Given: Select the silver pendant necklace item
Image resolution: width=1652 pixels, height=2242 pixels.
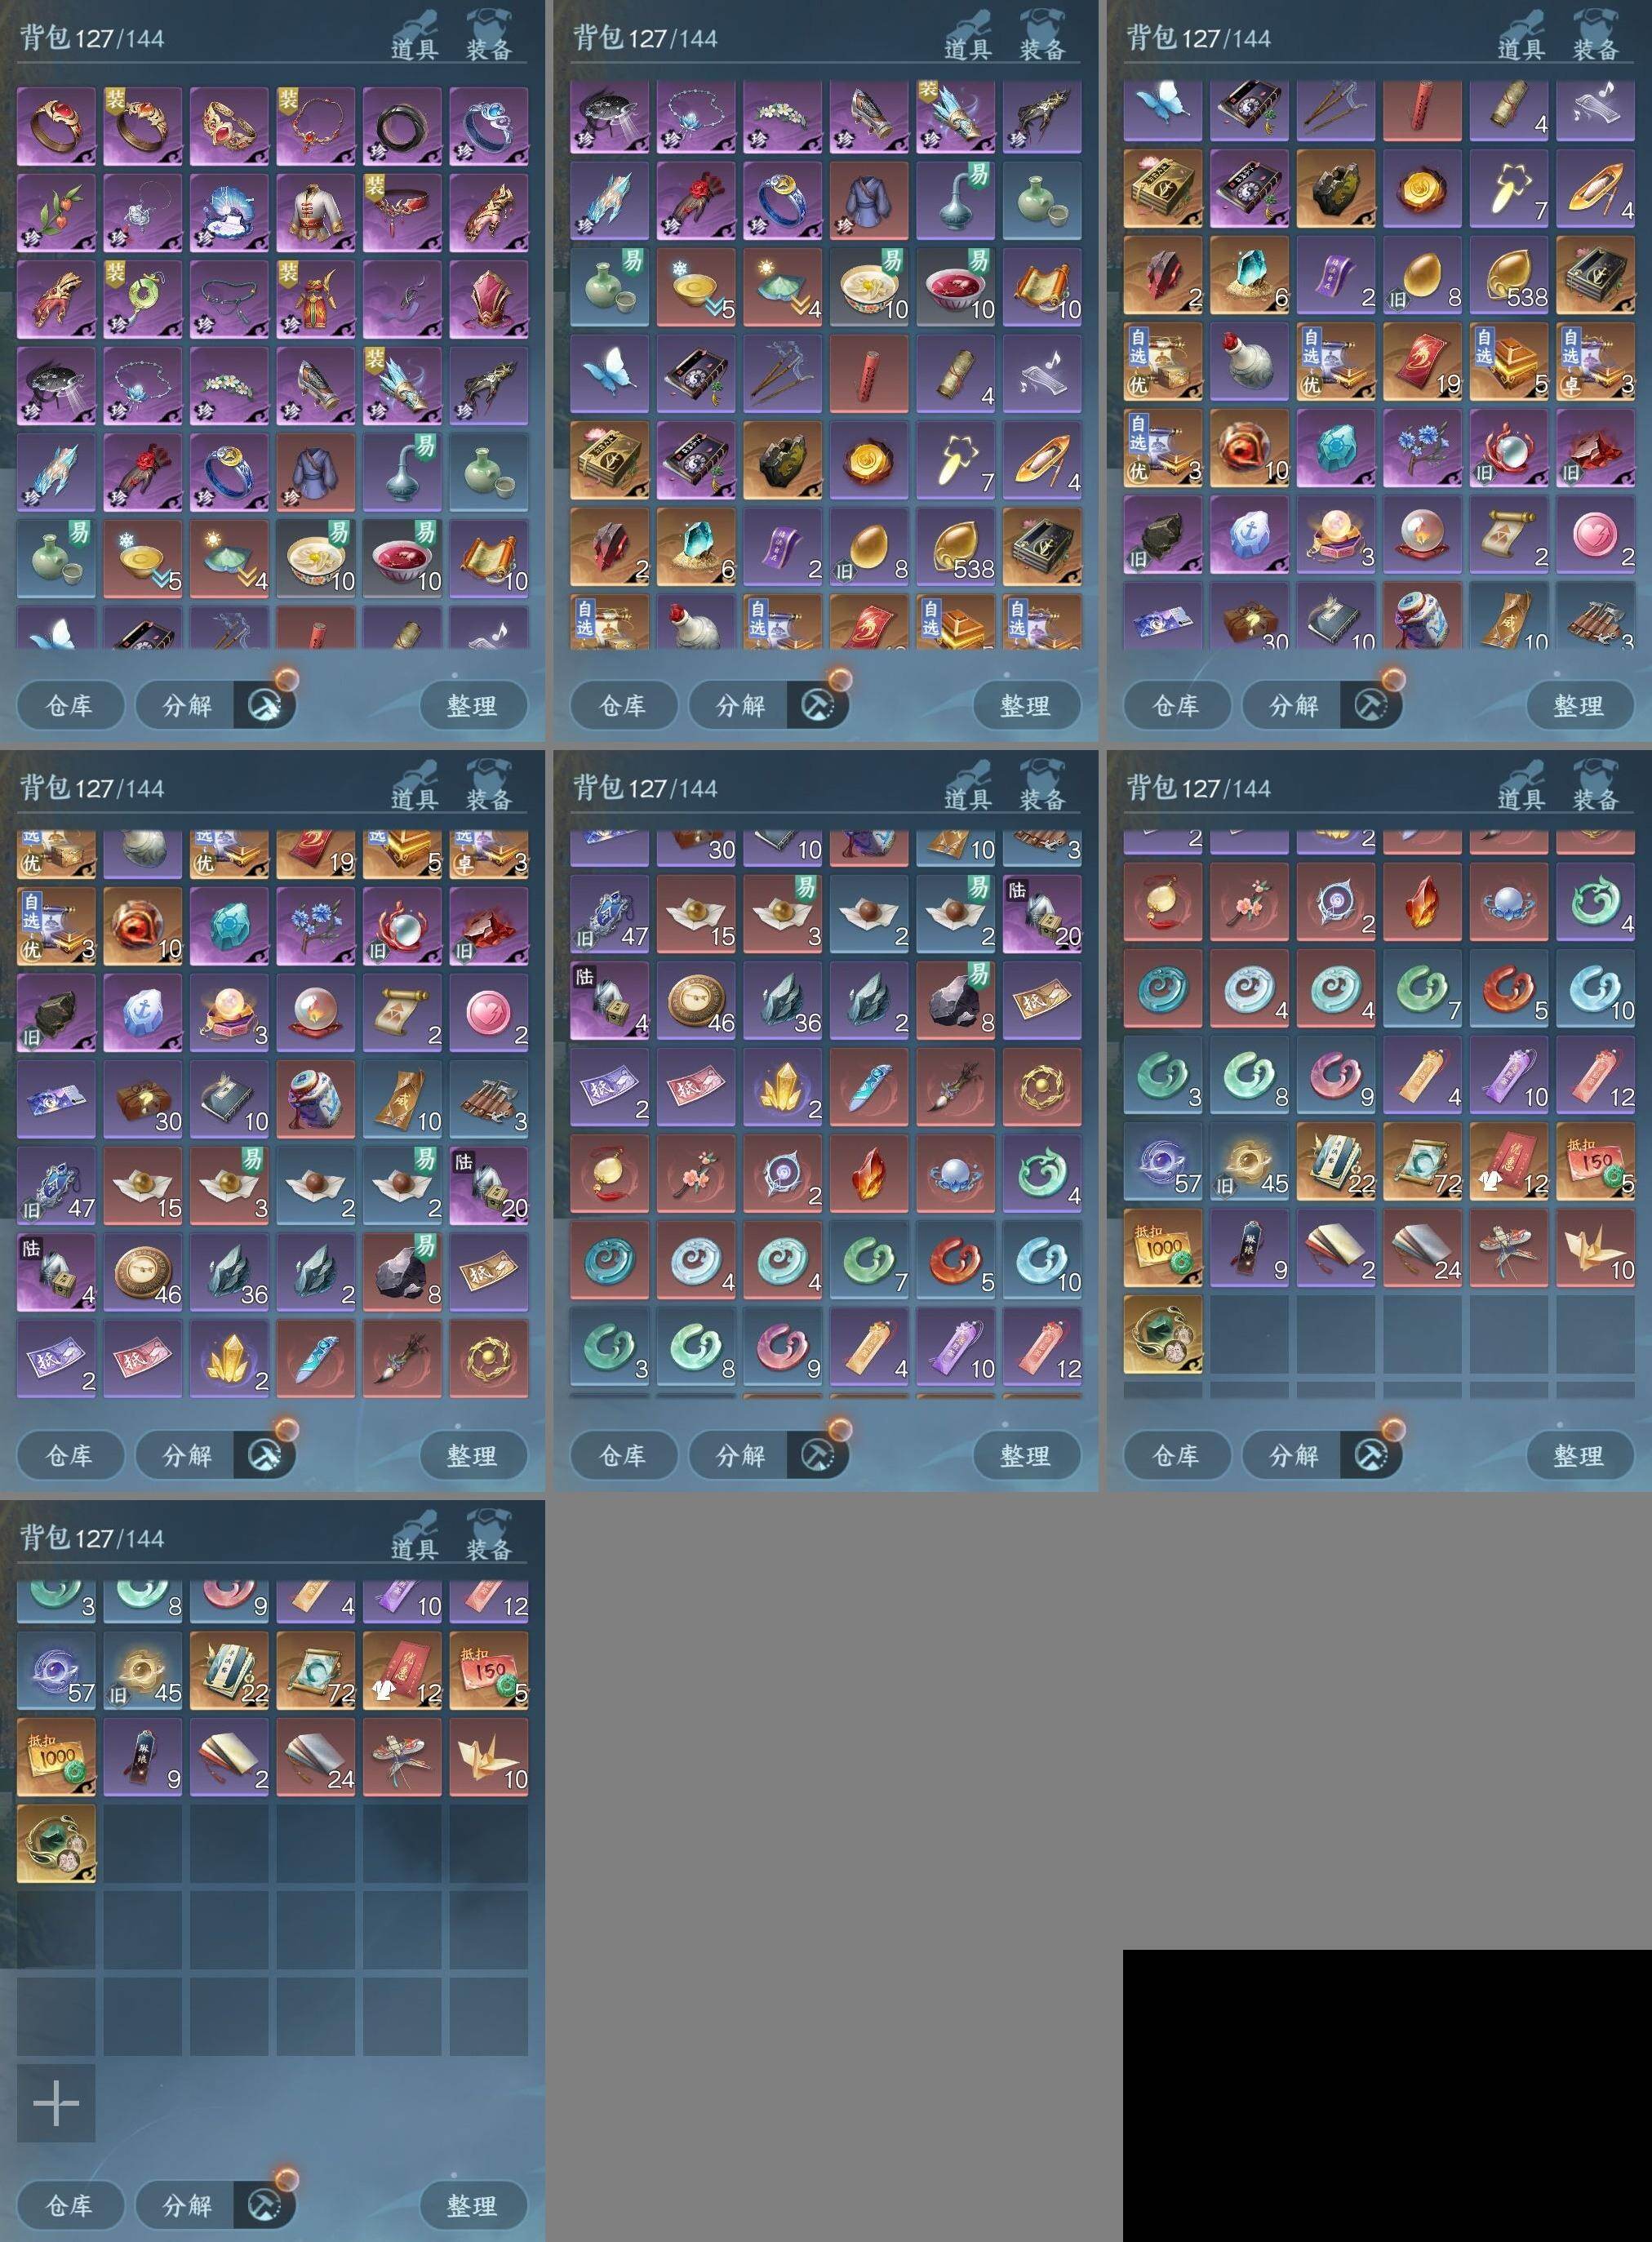Looking at the screenshot, I should click(143, 213).
